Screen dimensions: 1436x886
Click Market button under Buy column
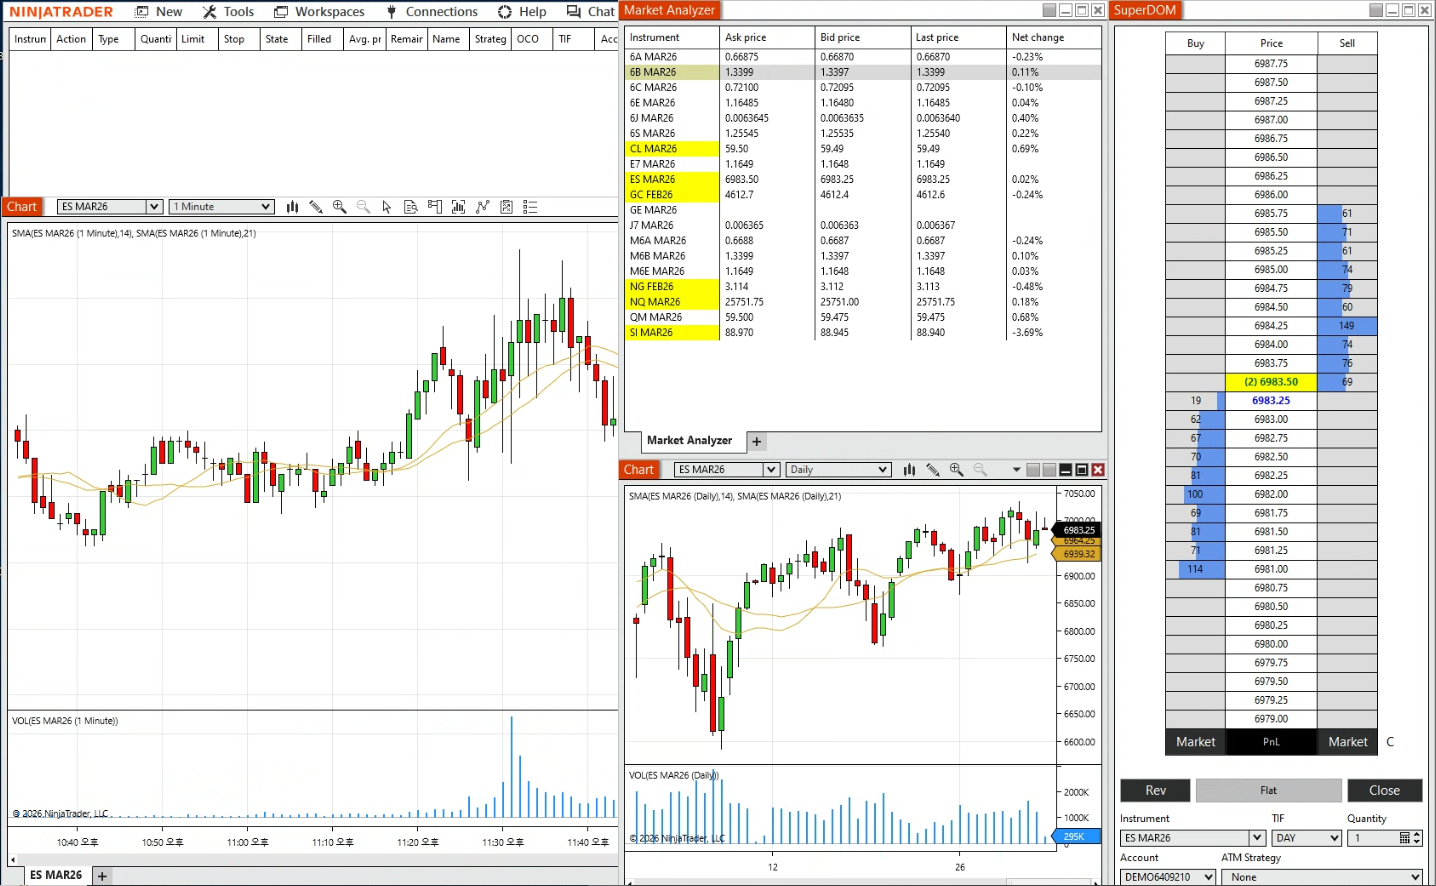click(1195, 742)
